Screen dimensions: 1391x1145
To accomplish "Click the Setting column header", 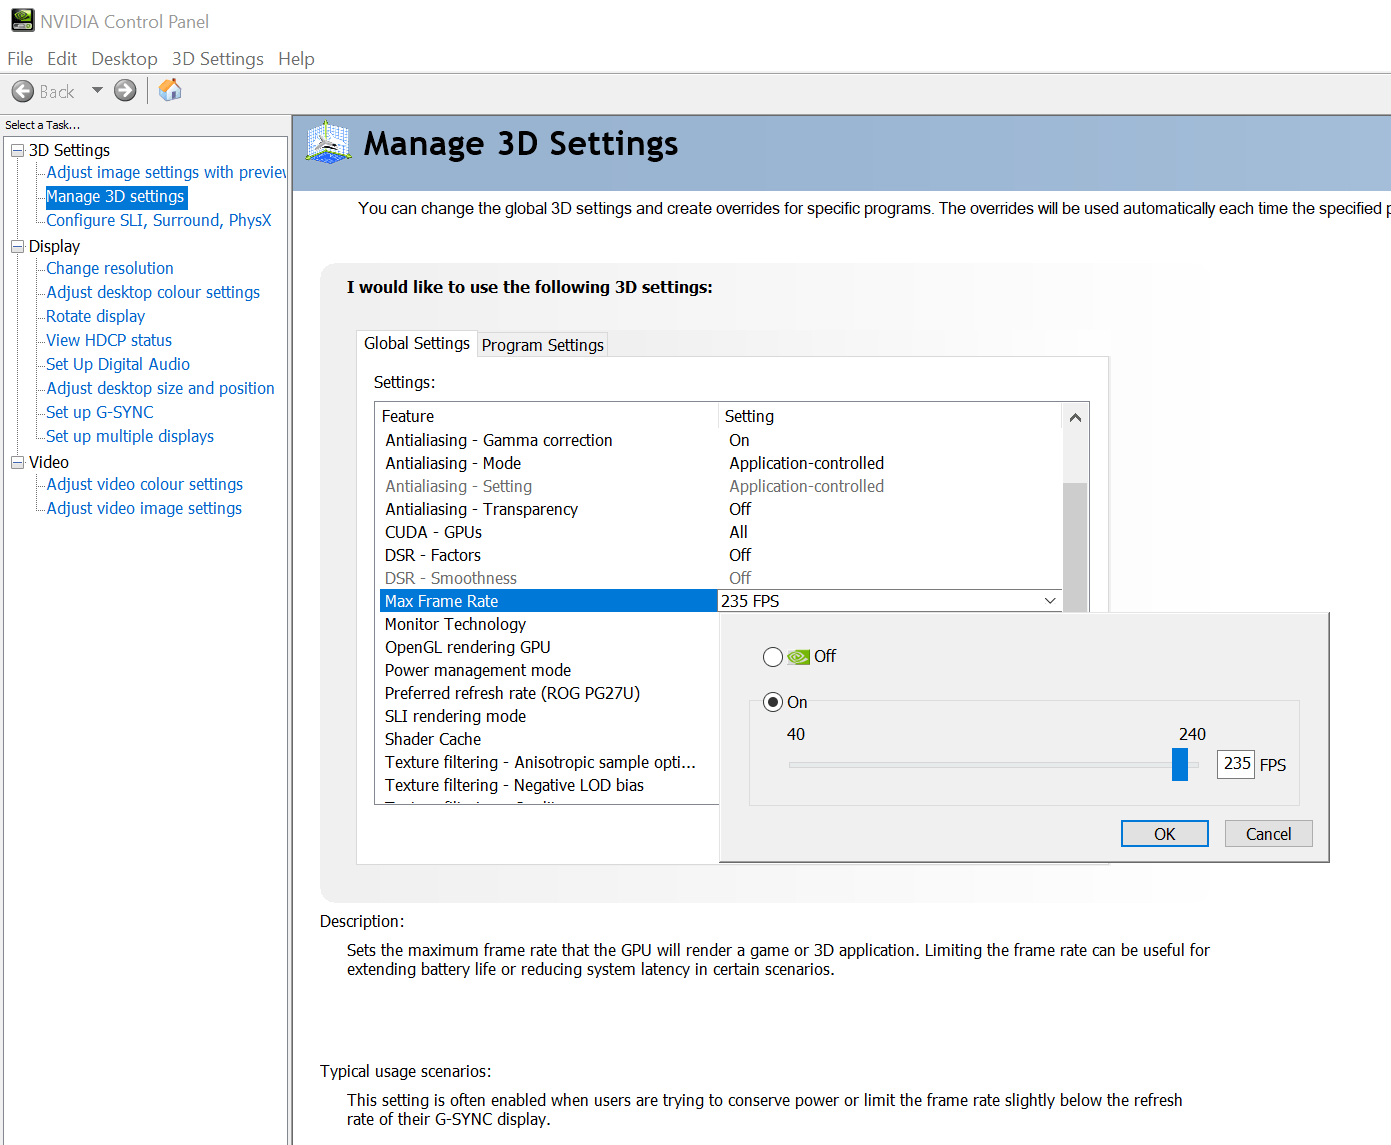I will point(890,416).
